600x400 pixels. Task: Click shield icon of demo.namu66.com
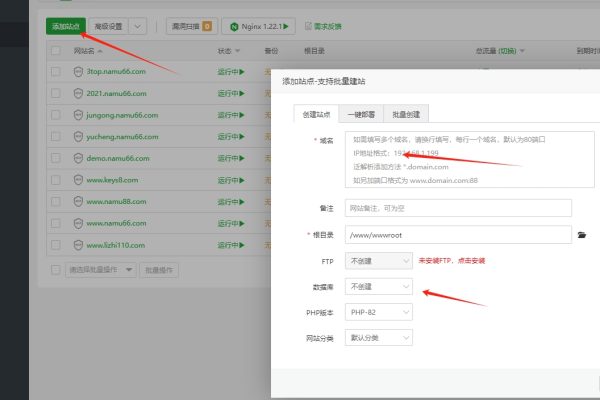(x=78, y=158)
